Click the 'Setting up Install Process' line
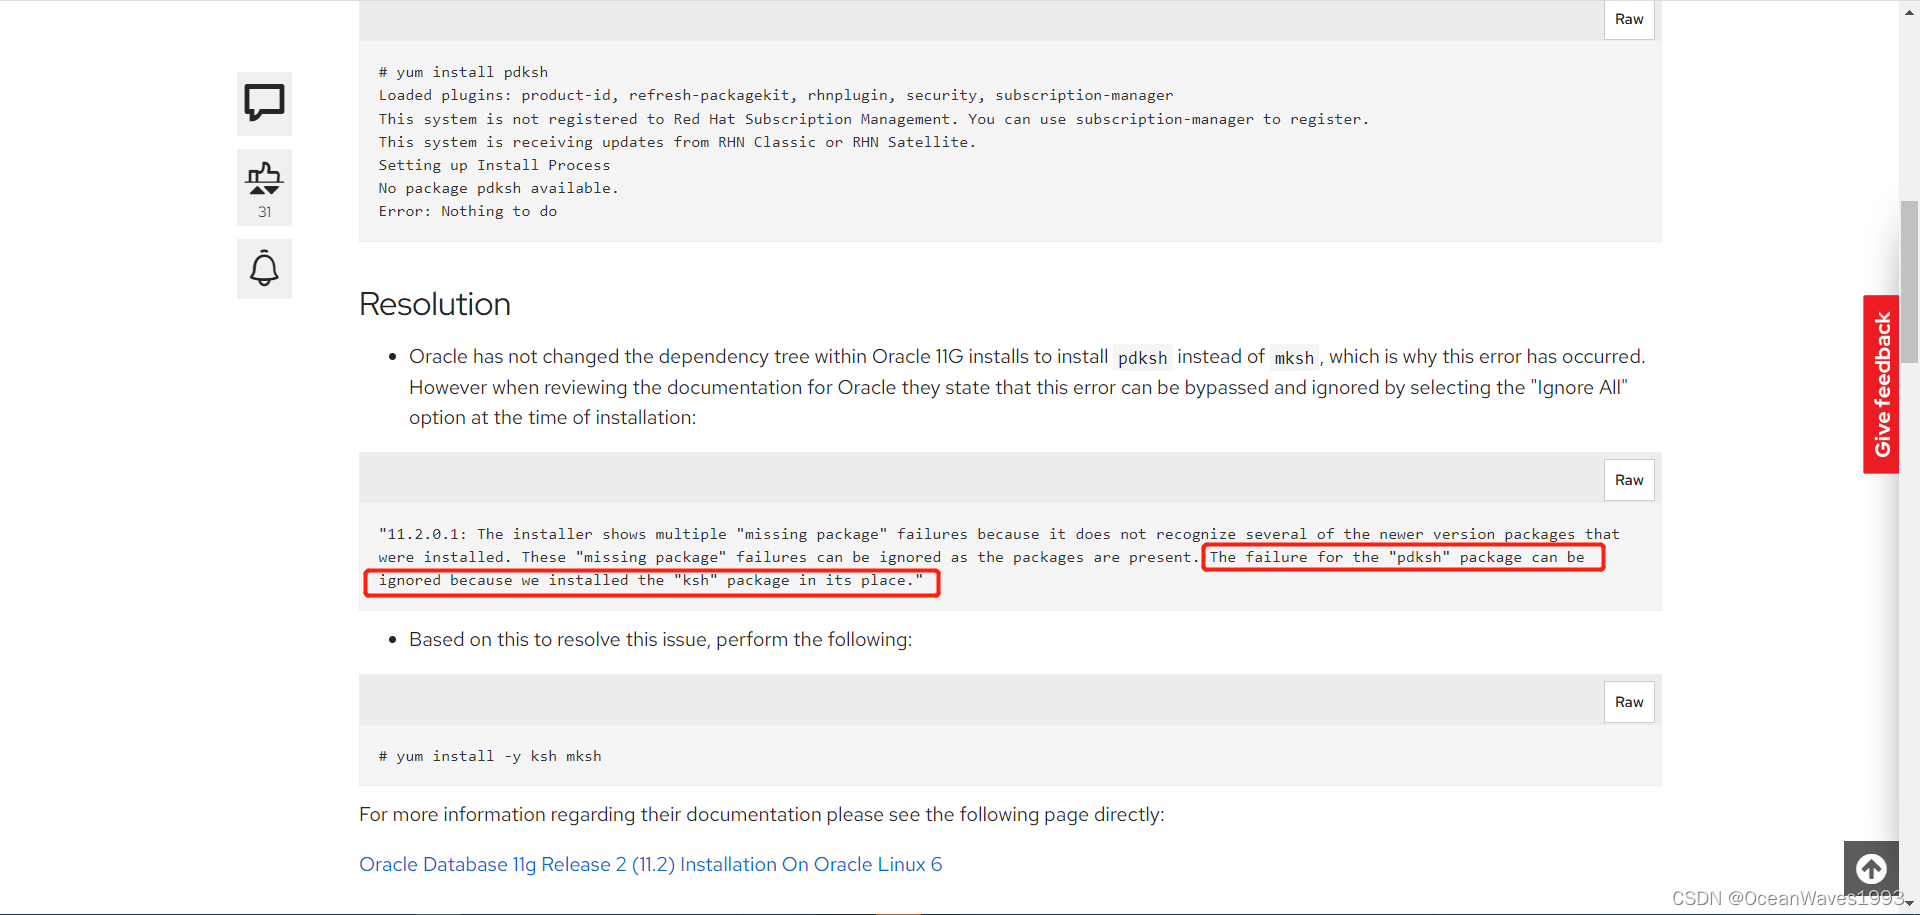This screenshot has height=915, width=1920. [x=494, y=165]
